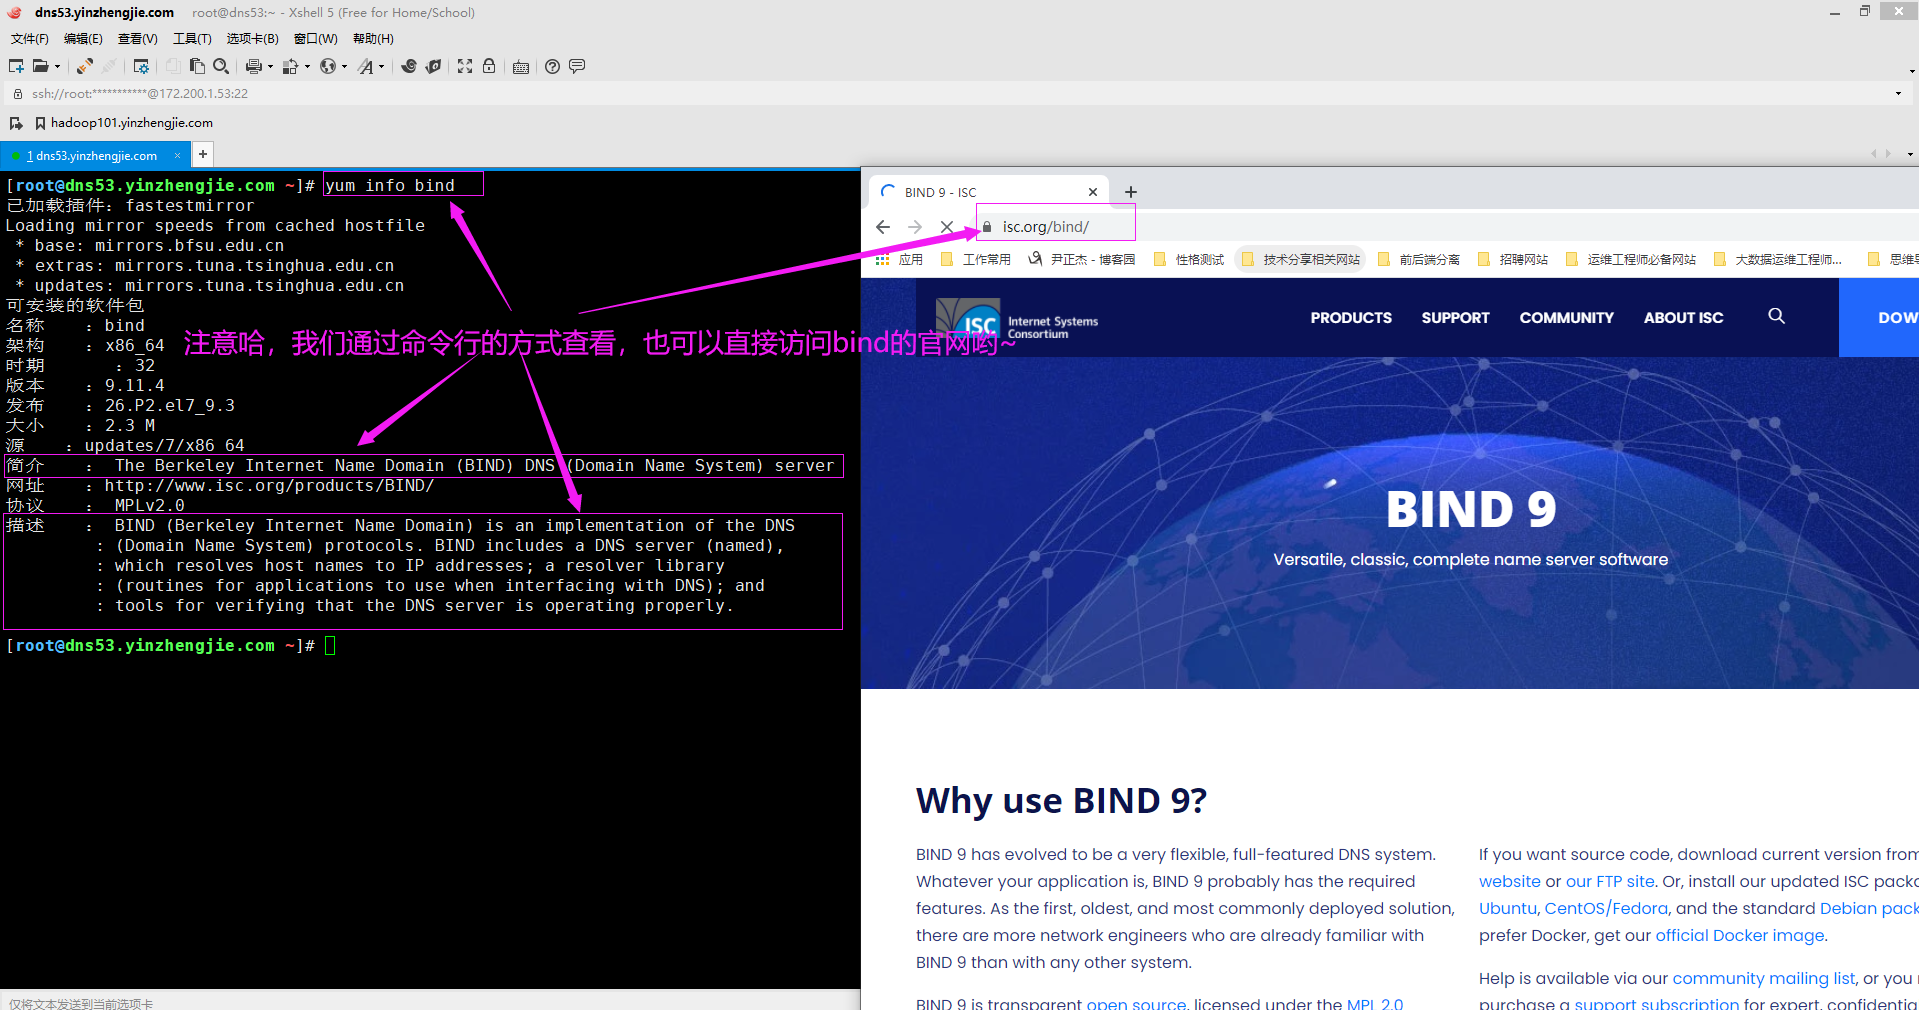Open the 工作常用 bookmark folder
This screenshot has width=1919, height=1010.
(x=976, y=260)
